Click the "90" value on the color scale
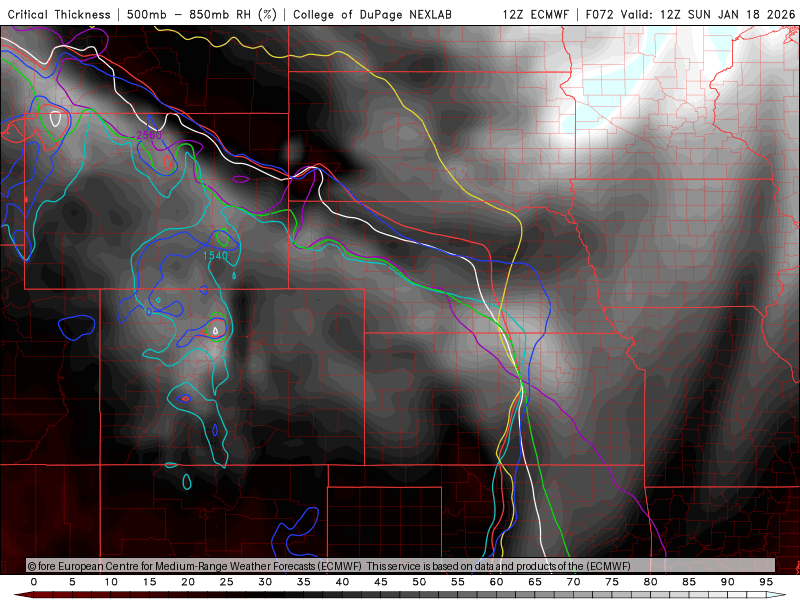 point(728,582)
